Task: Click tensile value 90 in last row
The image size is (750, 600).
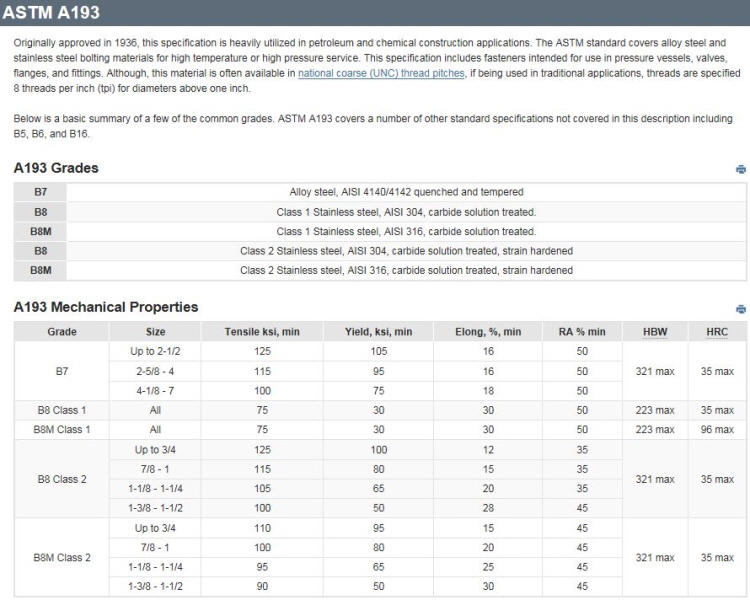Action: 262,587
